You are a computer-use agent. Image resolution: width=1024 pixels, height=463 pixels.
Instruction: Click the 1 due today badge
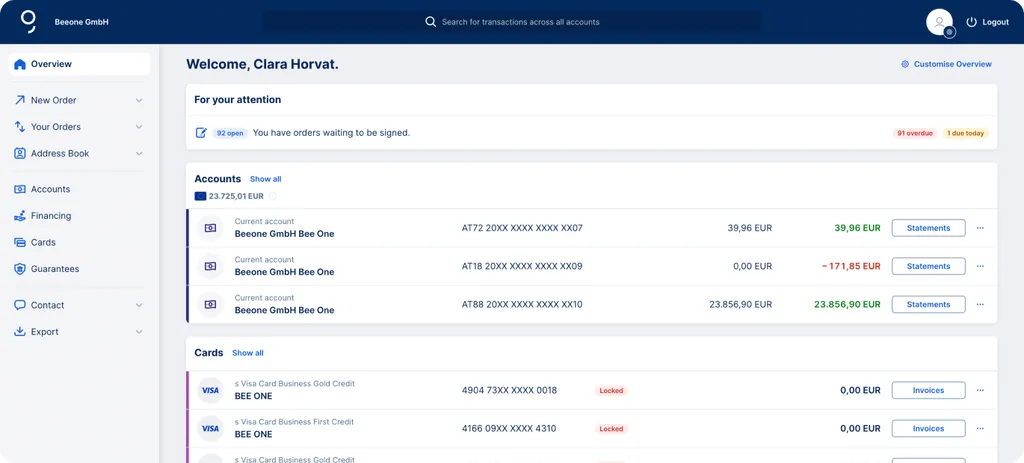pos(966,133)
